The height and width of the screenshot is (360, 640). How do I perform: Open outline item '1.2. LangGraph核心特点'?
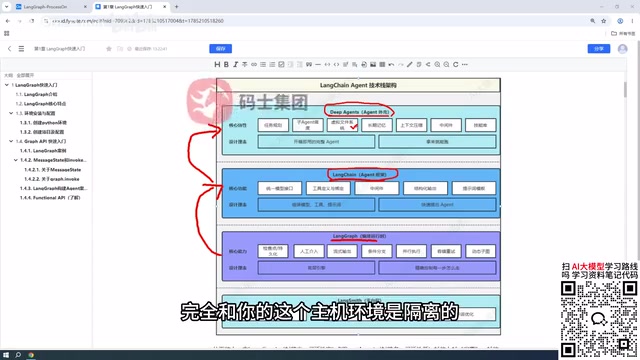[x=41, y=104]
